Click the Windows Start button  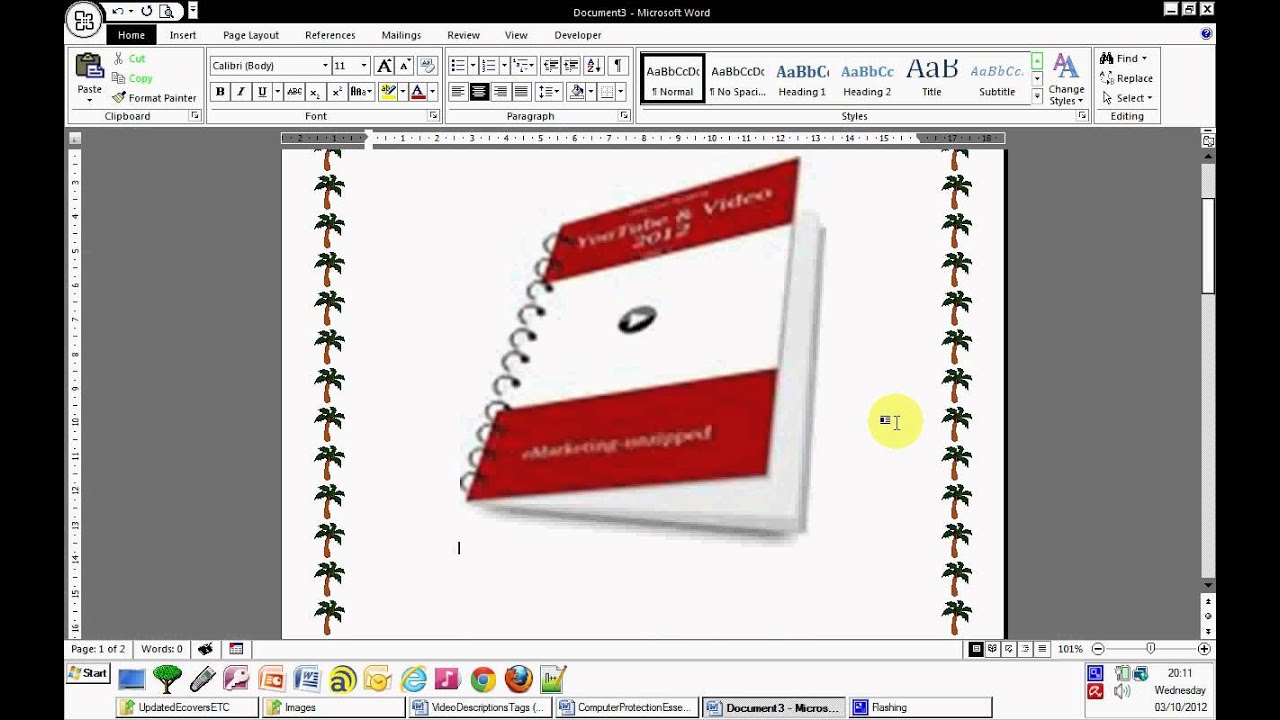pos(87,674)
